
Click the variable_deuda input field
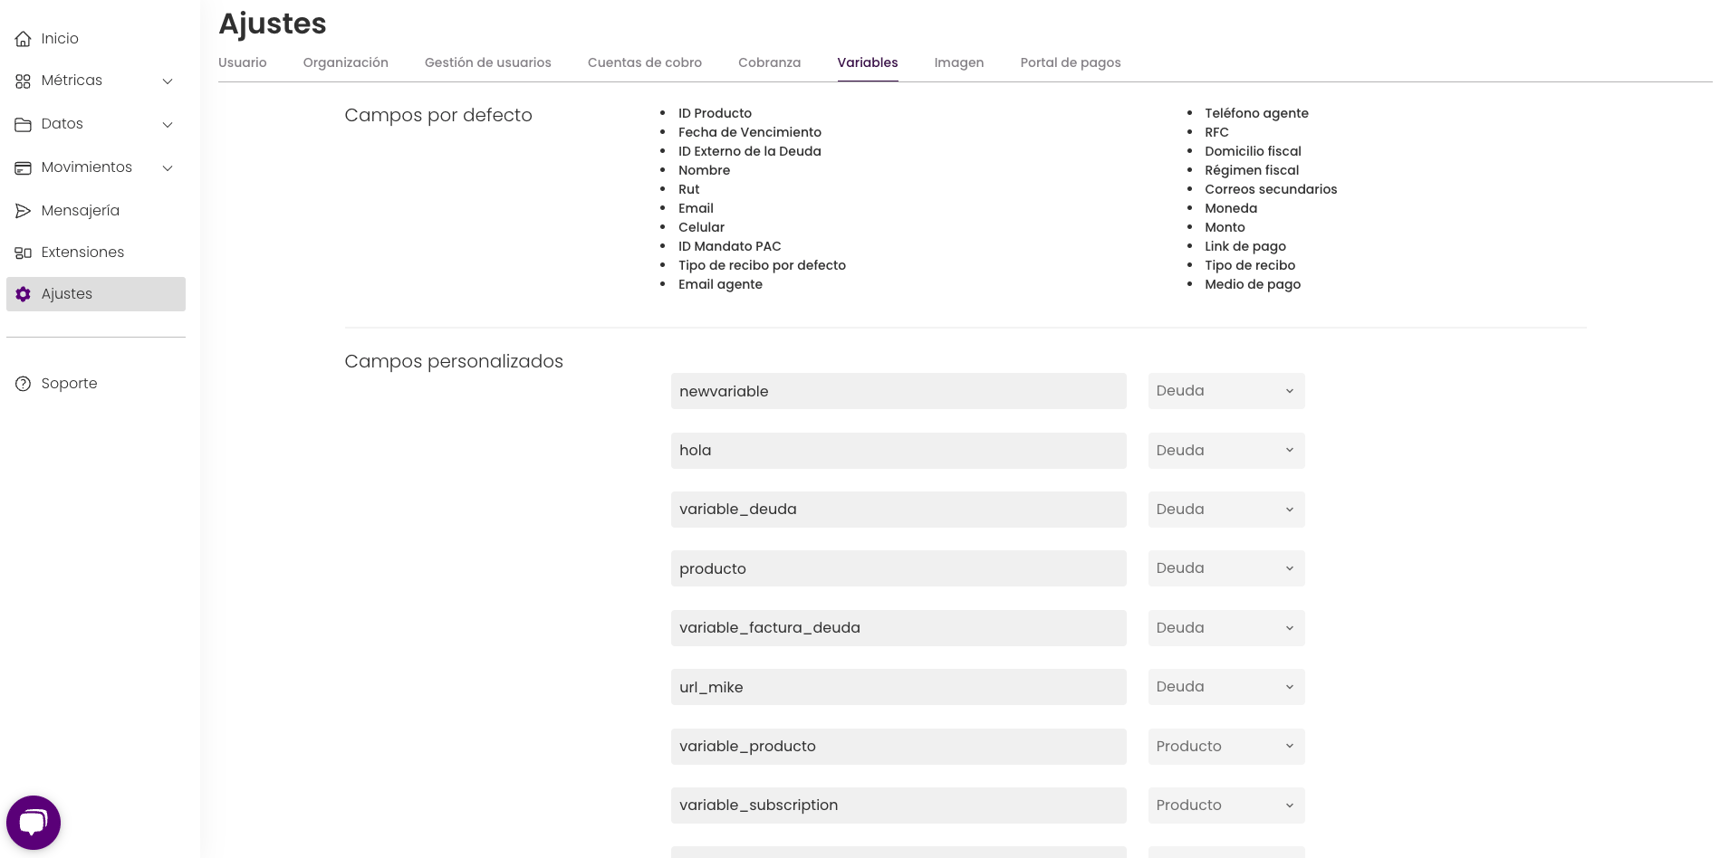(x=898, y=509)
